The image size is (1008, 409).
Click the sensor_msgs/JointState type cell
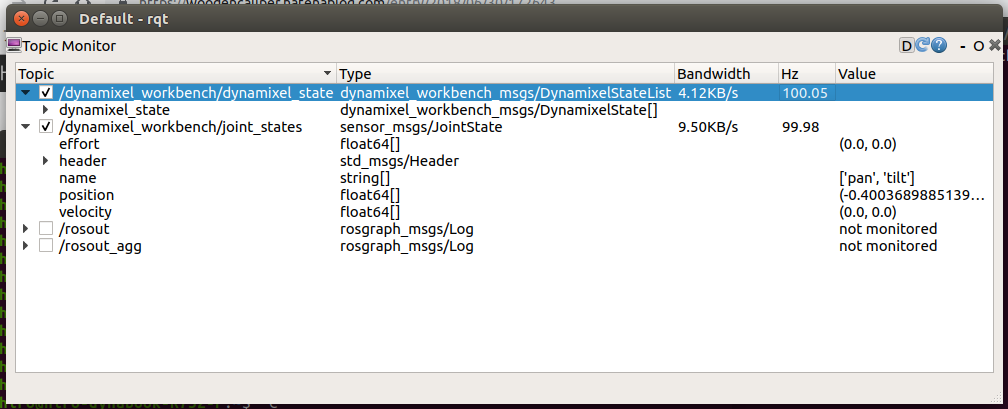421,127
